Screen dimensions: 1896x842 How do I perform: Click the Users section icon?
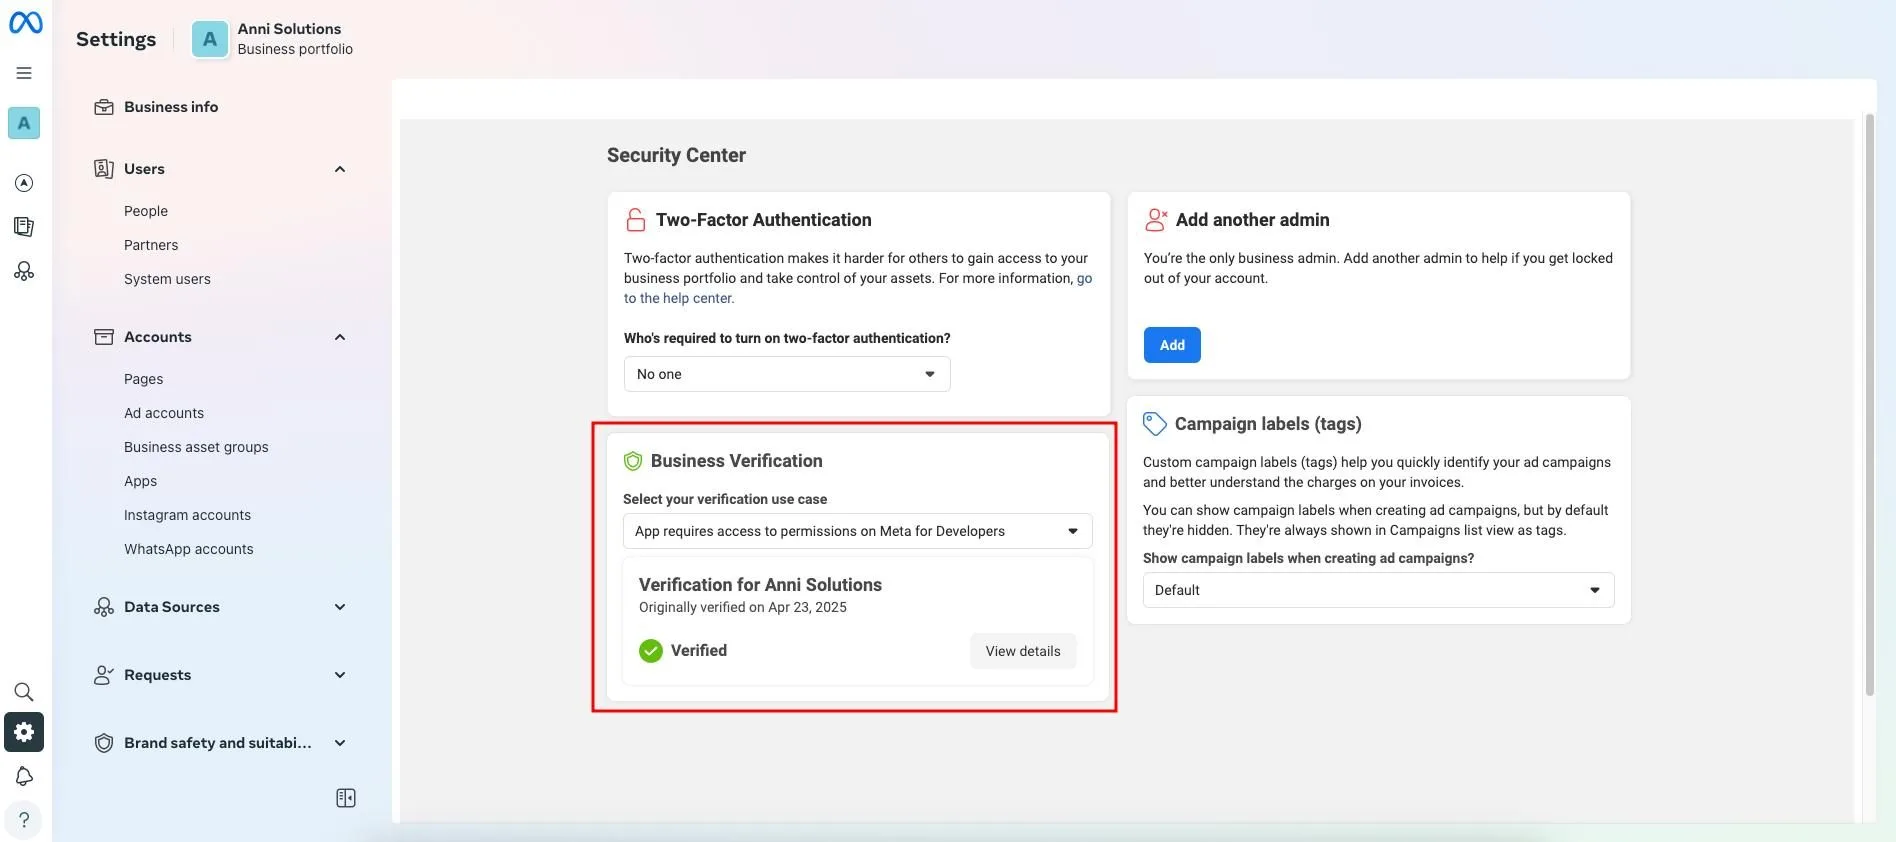pos(104,169)
